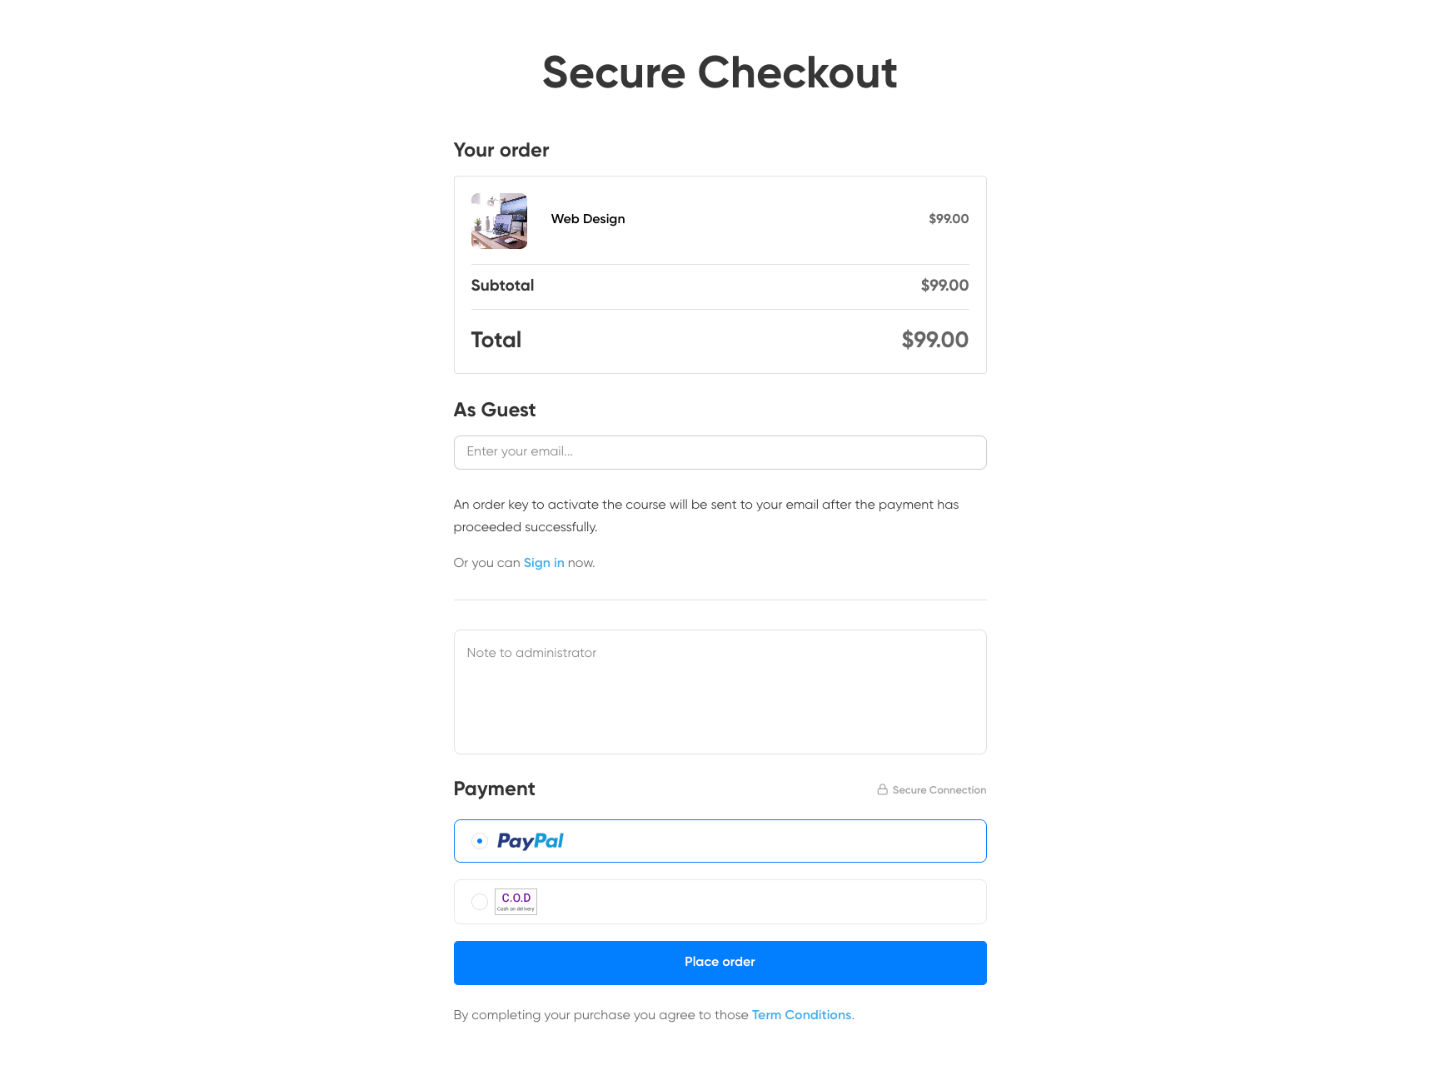Open the Term Conditions link
This screenshot has height=1075, width=1440.
tap(801, 1015)
